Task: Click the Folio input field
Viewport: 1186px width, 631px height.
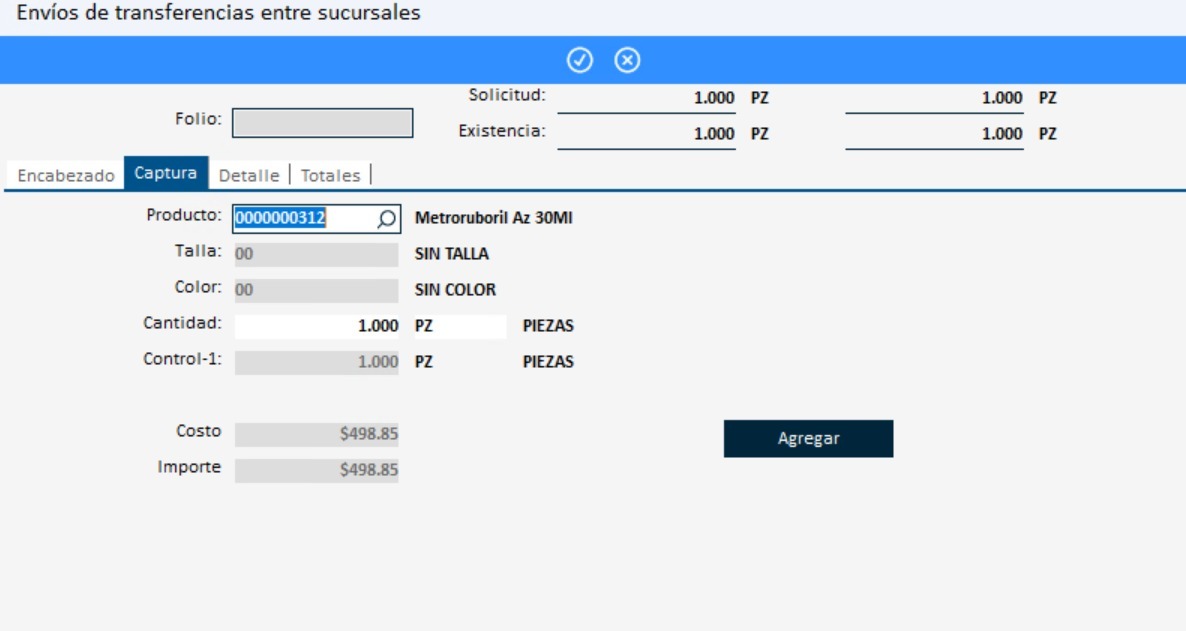Action: [322, 122]
